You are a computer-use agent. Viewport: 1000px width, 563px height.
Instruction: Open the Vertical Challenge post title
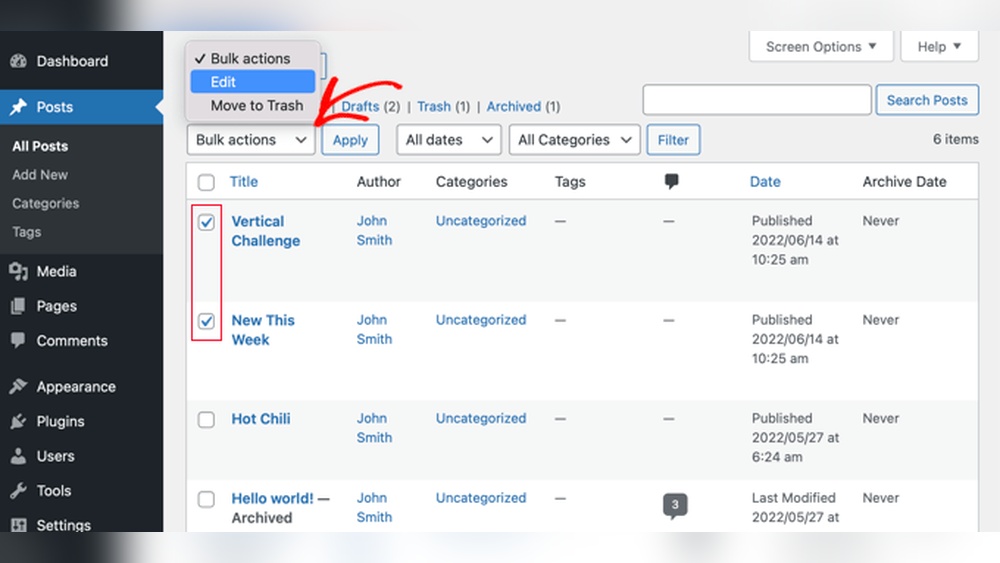click(x=265, y=231)
